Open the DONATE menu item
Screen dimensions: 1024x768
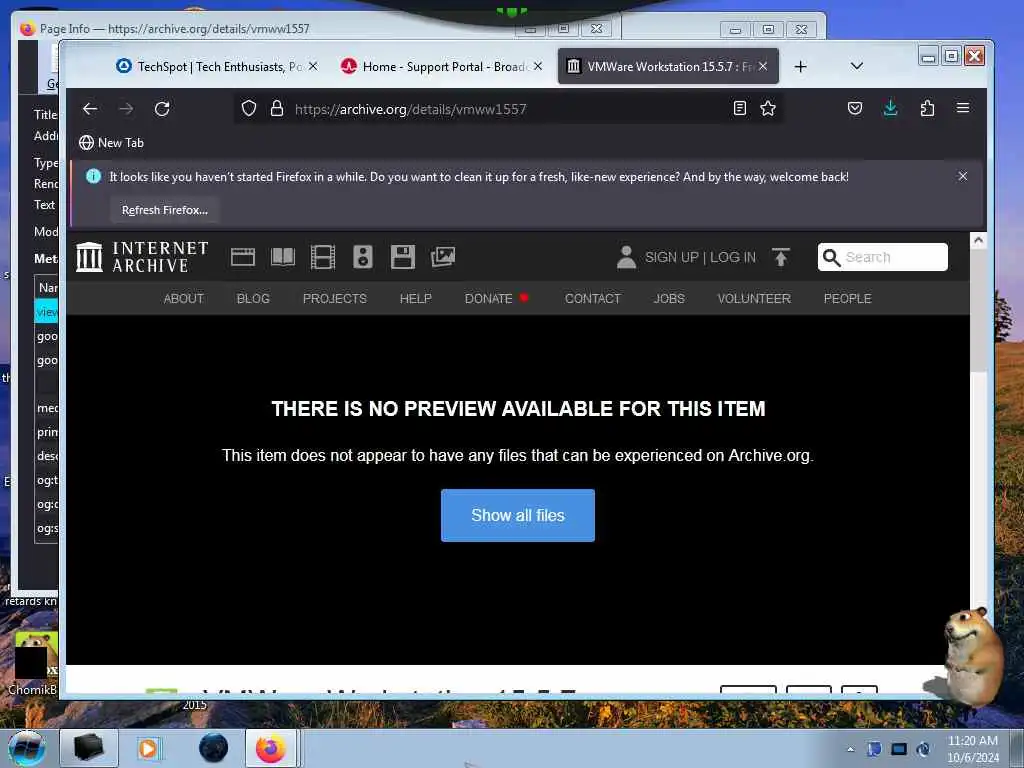[x=488, y=298]
